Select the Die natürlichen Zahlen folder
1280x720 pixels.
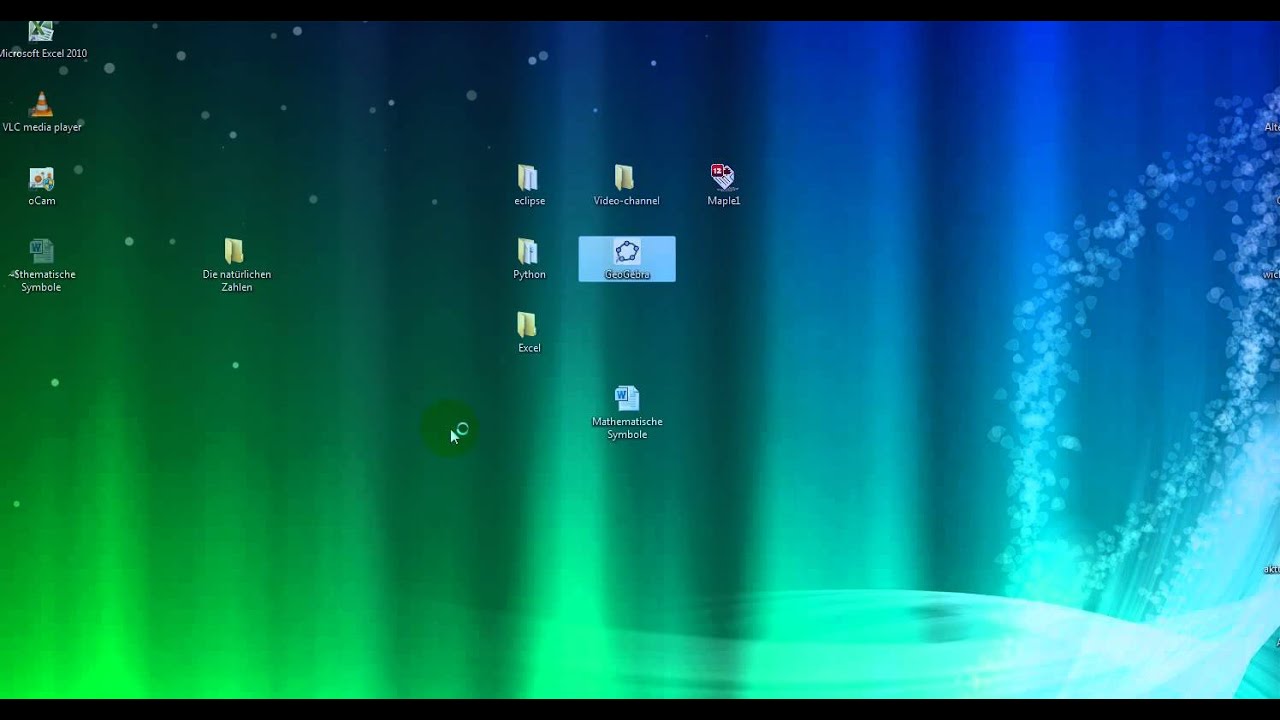(x=236, y=265)
